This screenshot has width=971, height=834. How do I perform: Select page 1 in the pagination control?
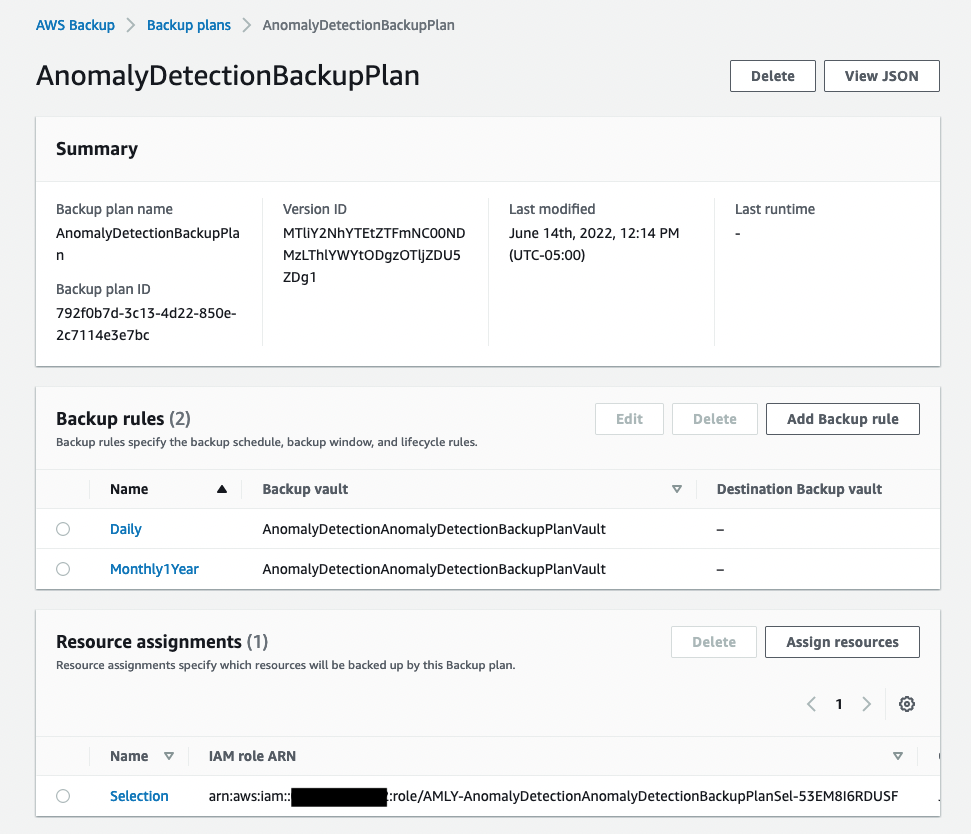click(x=838, y=704)
